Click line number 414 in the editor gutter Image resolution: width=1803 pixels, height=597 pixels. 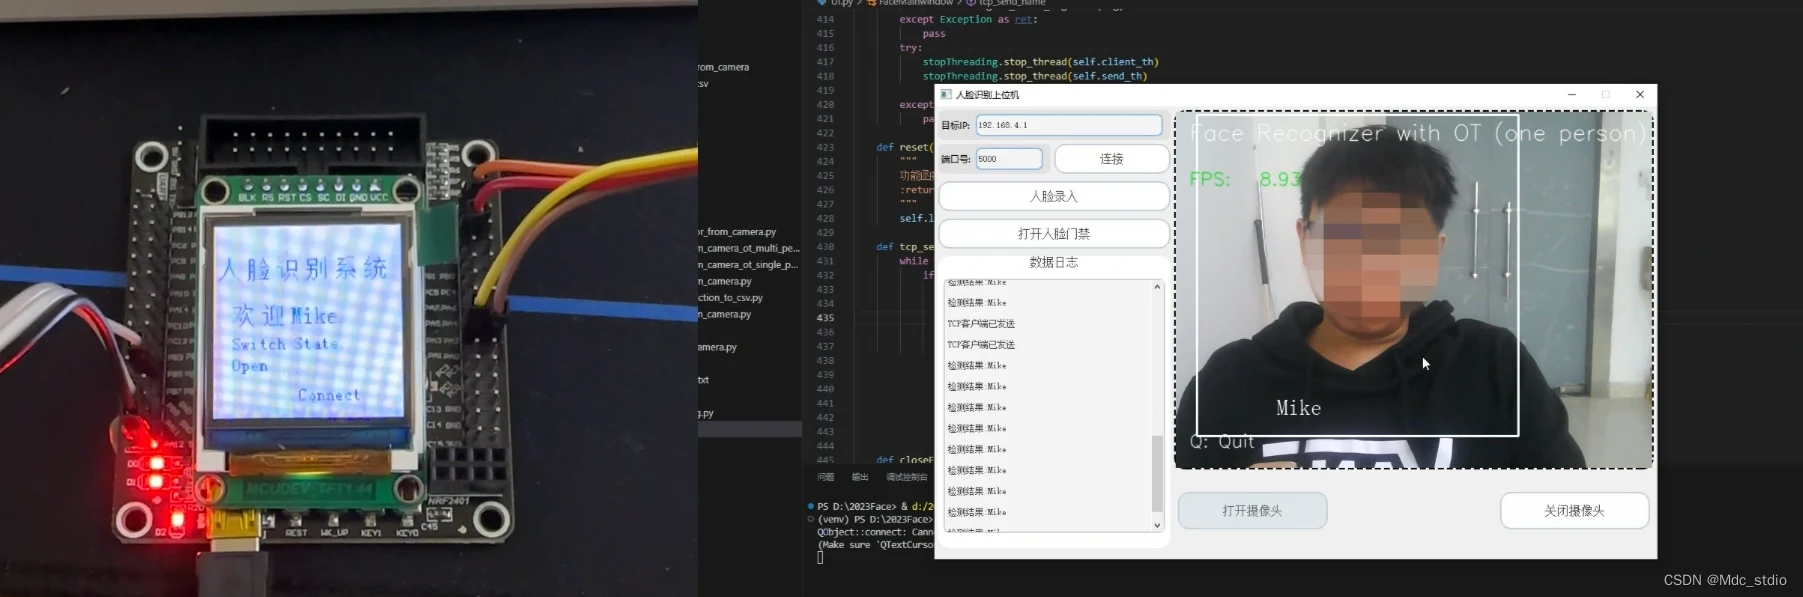(825, 19)
